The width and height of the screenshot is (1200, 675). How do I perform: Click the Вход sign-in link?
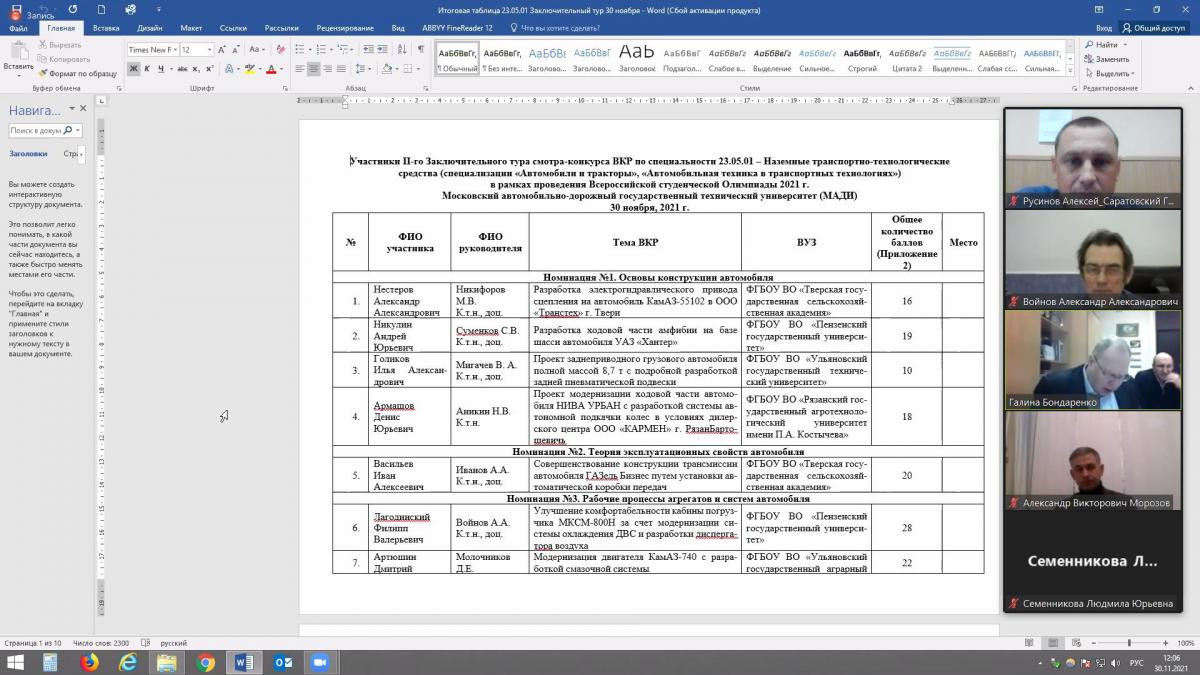[1103, 28]
